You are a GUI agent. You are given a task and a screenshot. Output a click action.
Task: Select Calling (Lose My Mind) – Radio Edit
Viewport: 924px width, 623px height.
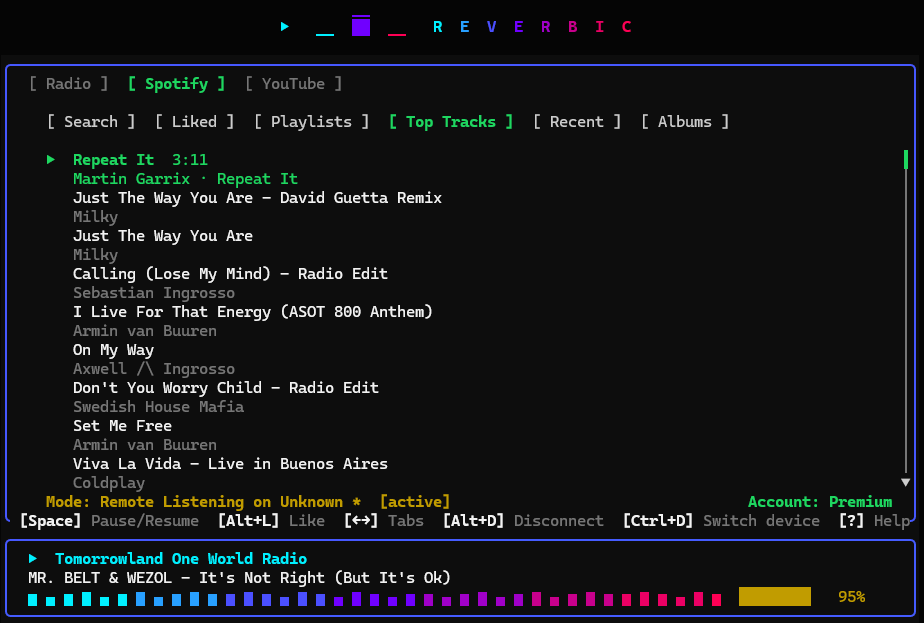tap(230, 274)
